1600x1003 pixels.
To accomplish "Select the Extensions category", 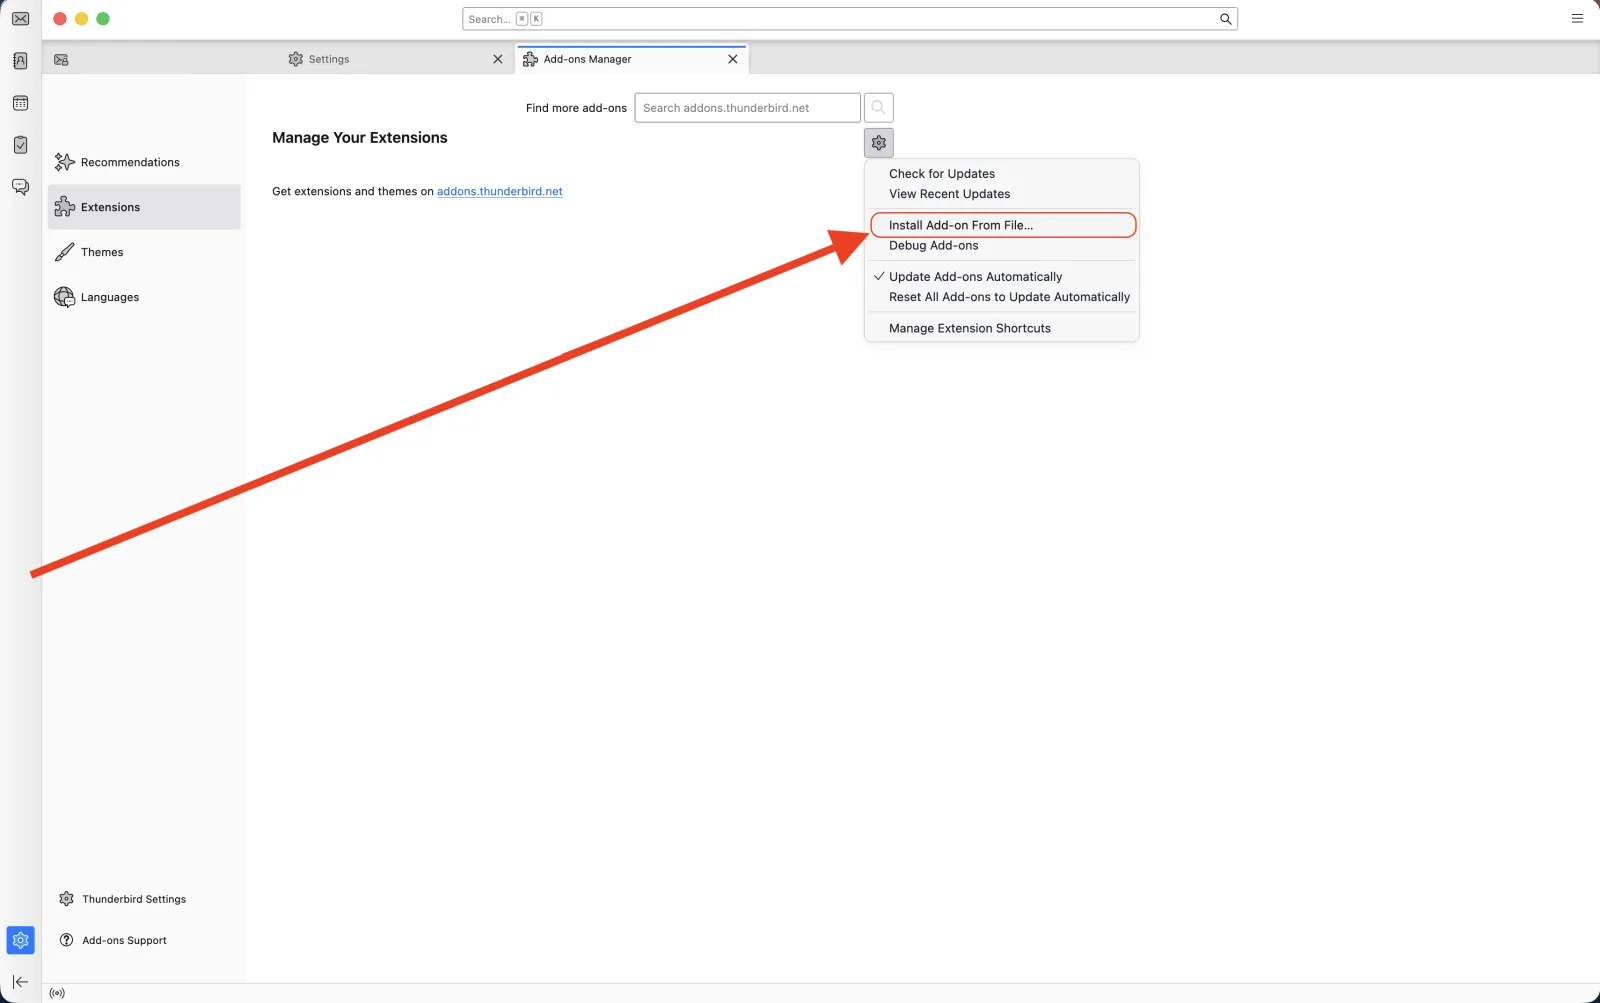I will (x=144, y=207).
